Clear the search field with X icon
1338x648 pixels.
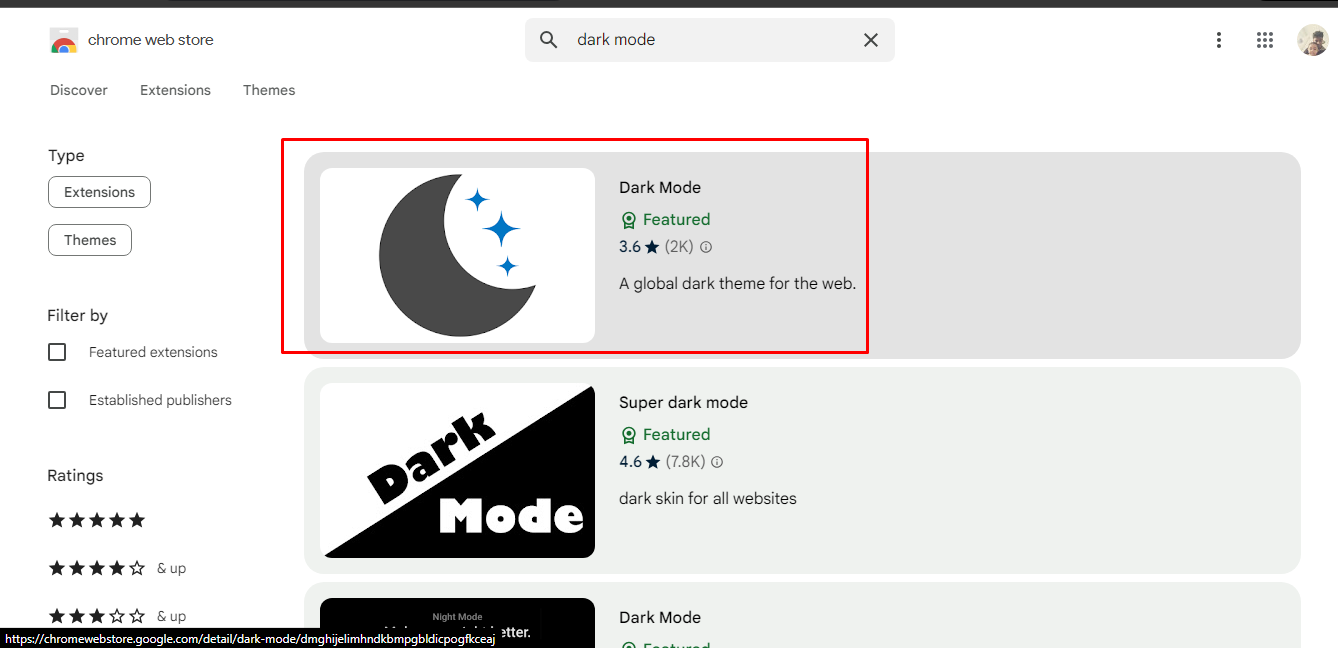pyautogui.click(x=871, y=40)
